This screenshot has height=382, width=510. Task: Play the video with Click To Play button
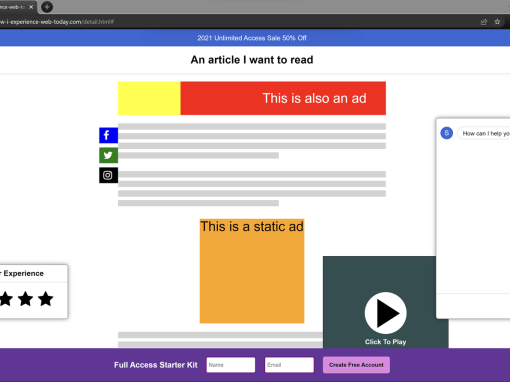pos(385,313)
